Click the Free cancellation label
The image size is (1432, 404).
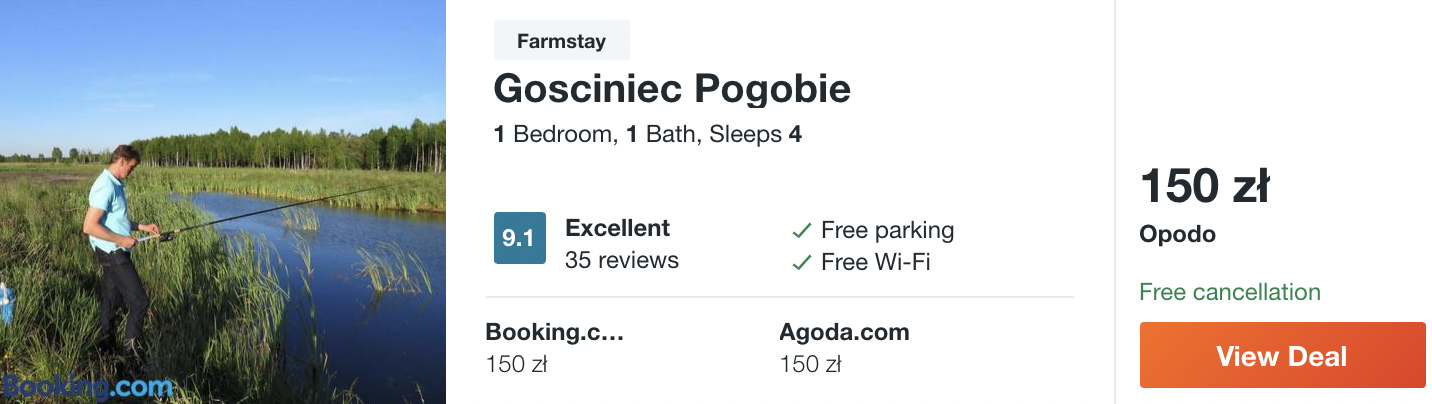1230,292
